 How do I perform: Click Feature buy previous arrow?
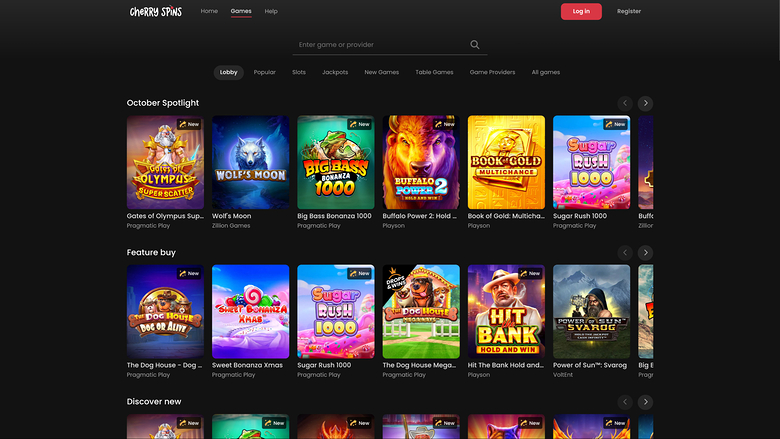[625, 253]
